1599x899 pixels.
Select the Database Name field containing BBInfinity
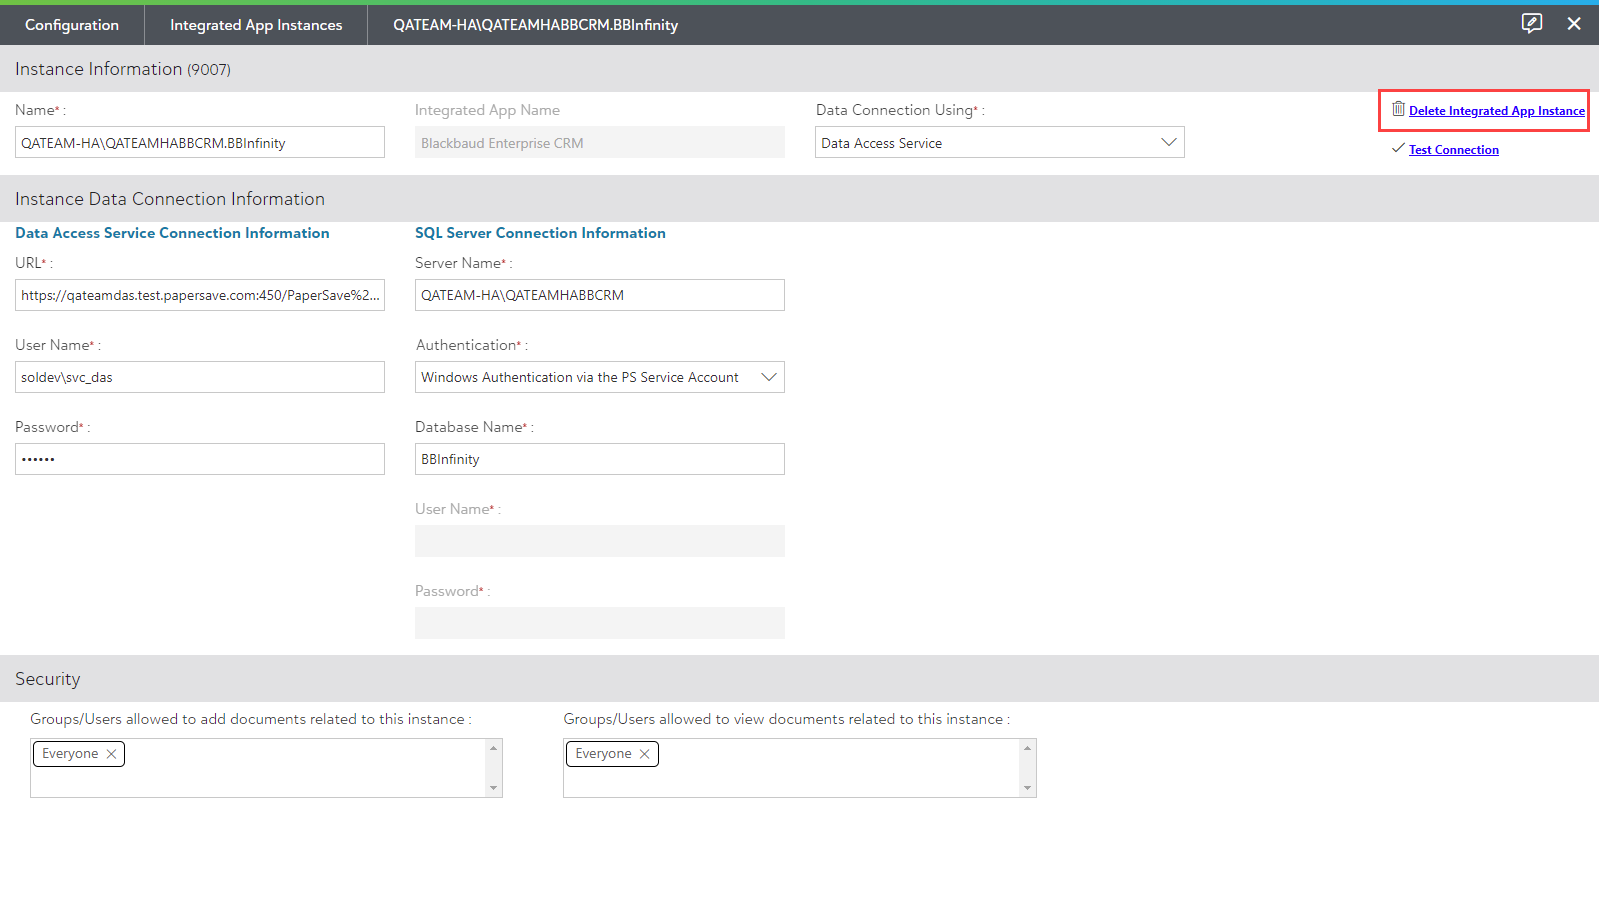600,459
